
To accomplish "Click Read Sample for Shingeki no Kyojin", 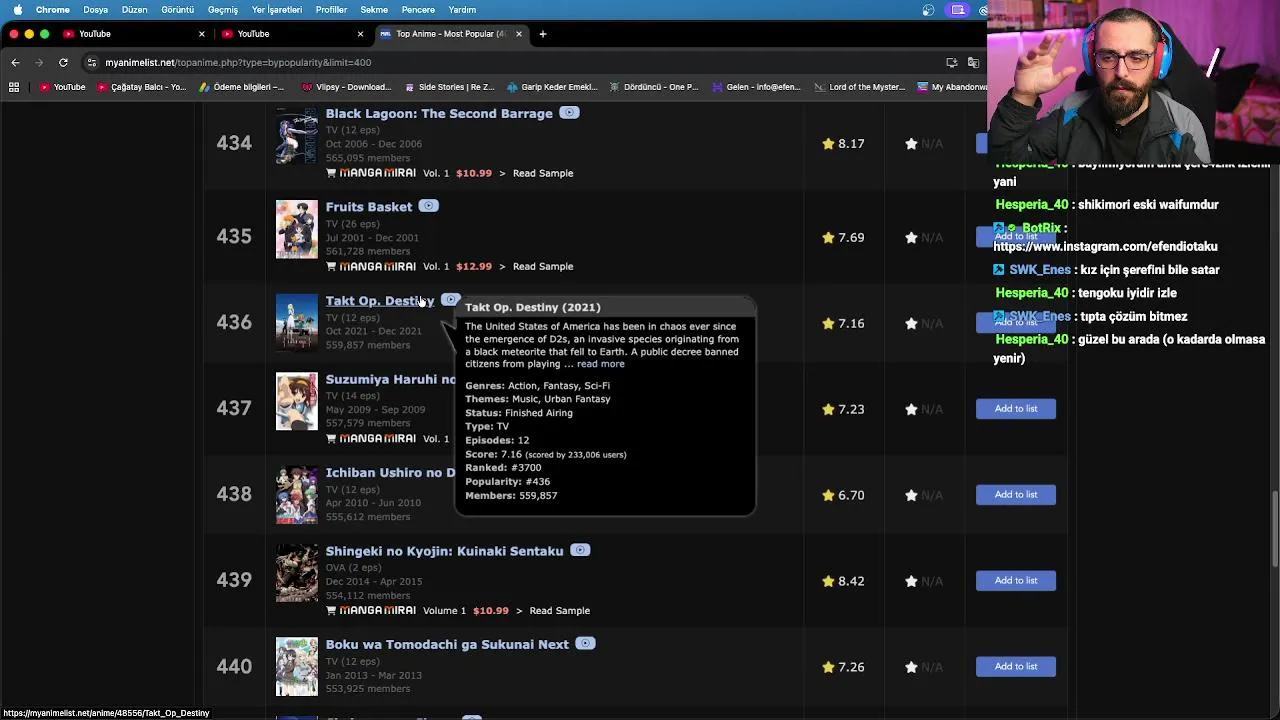I will (559, 611).
